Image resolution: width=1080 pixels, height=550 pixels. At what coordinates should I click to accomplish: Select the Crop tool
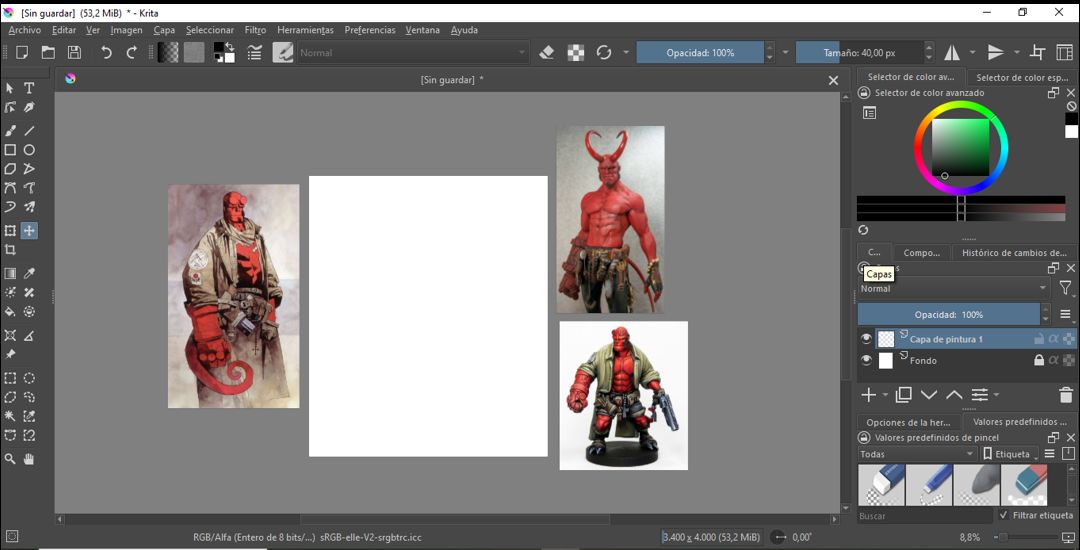pyautogui.click(x=10, y=250)
